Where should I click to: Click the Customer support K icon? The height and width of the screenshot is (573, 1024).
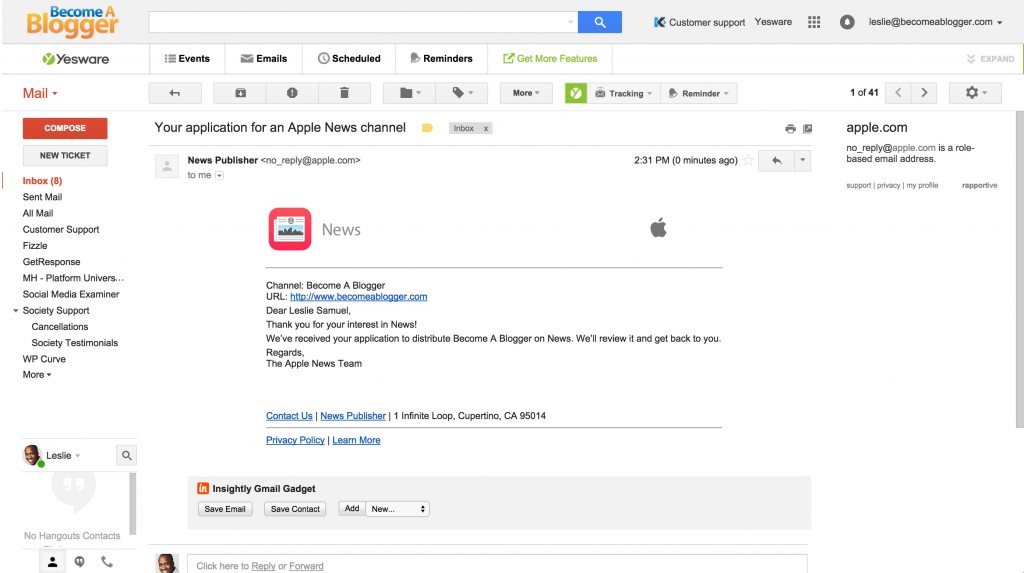click(660, 22)
